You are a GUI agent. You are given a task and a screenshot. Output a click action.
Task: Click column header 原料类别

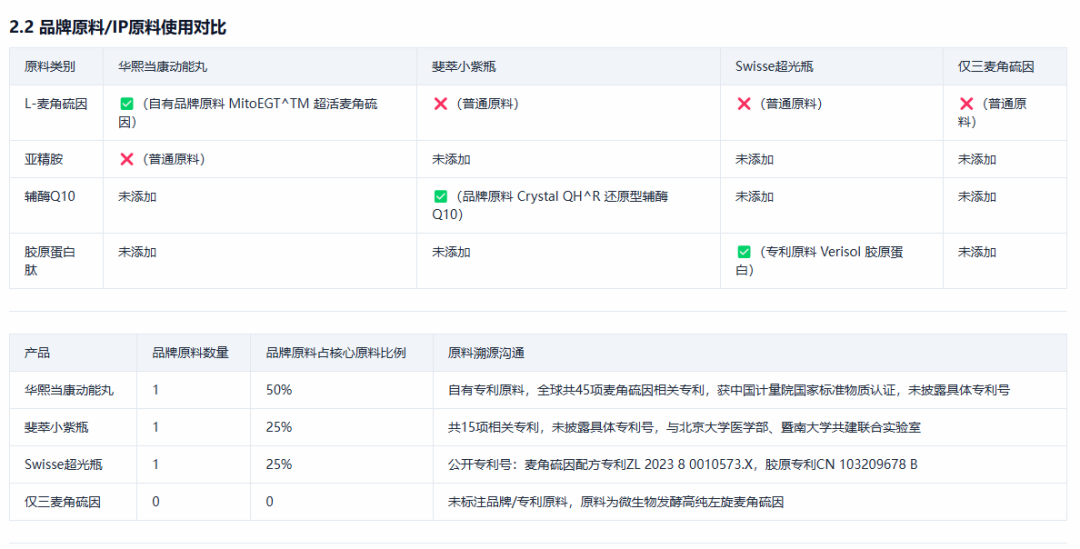click(x=50, y=67)
